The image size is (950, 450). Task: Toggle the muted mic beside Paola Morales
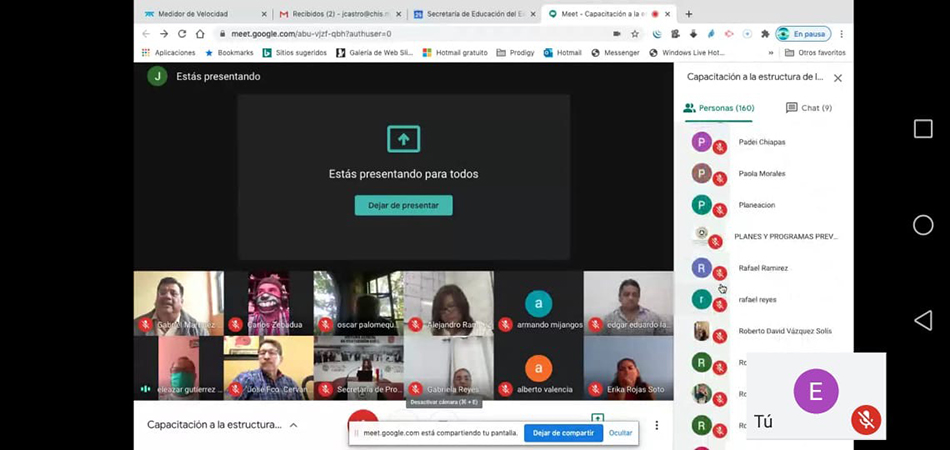pos(720,179)
